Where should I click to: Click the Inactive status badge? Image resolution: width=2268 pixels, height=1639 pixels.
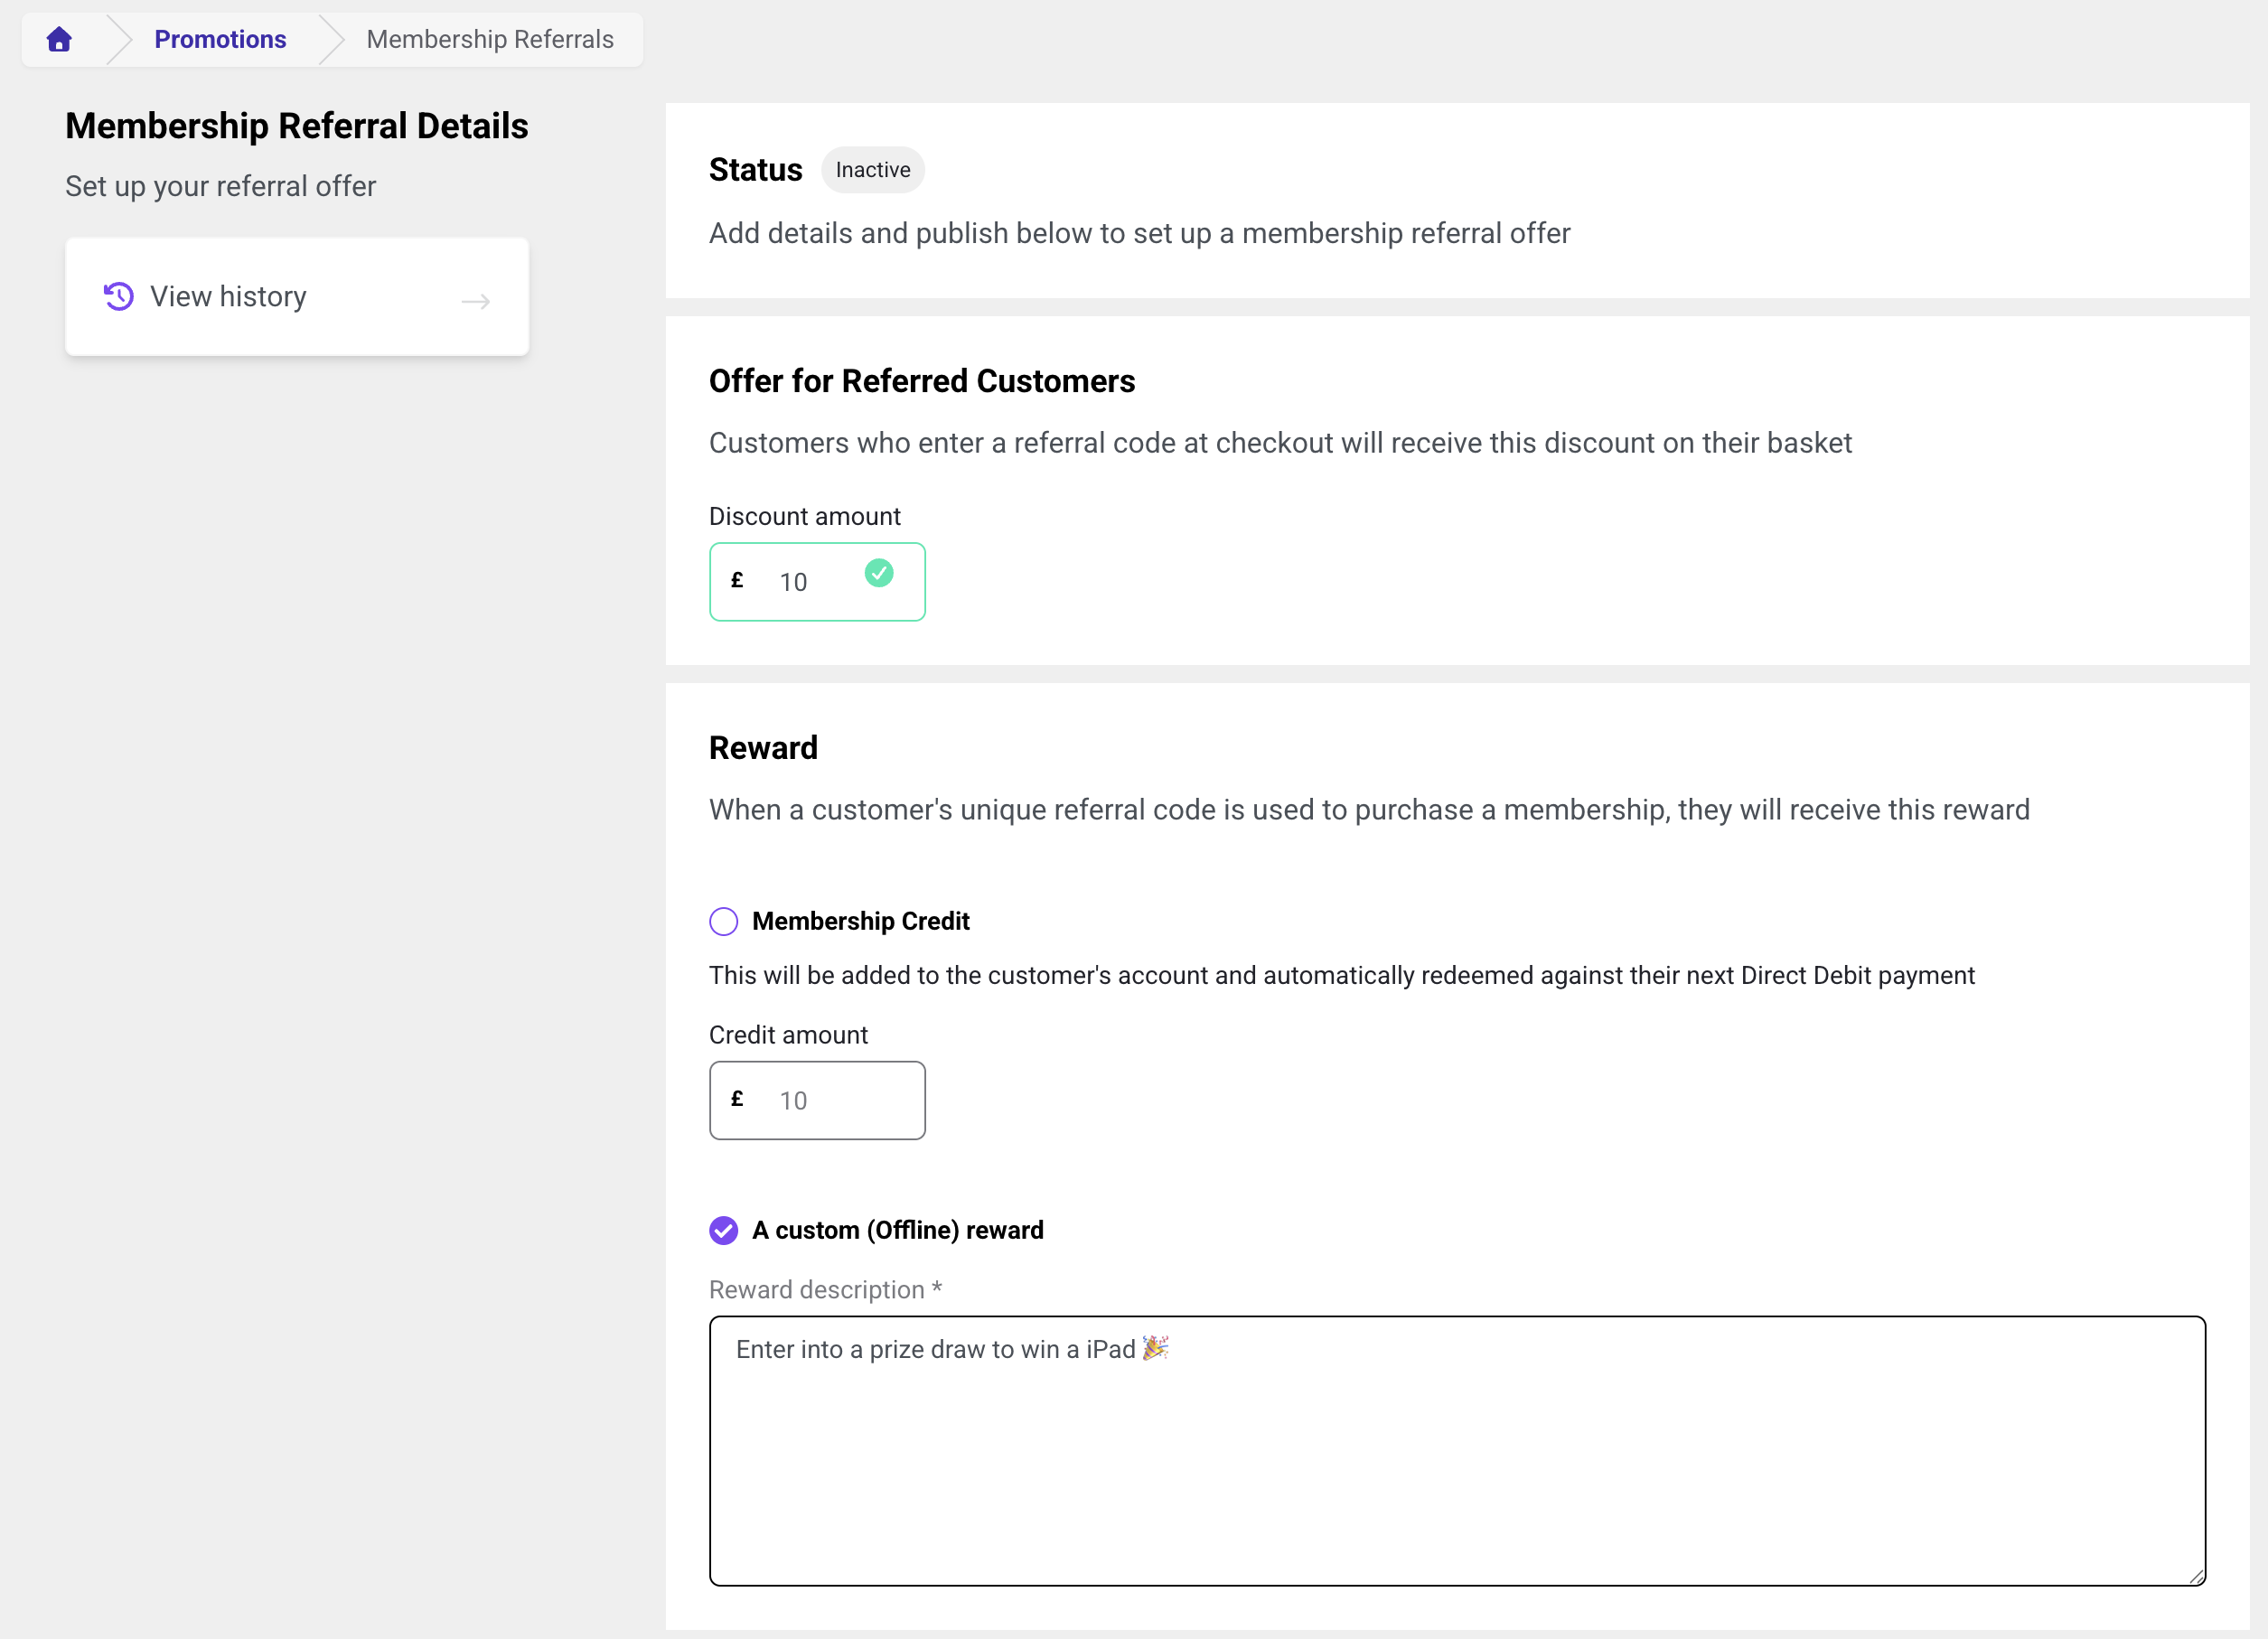872,170
